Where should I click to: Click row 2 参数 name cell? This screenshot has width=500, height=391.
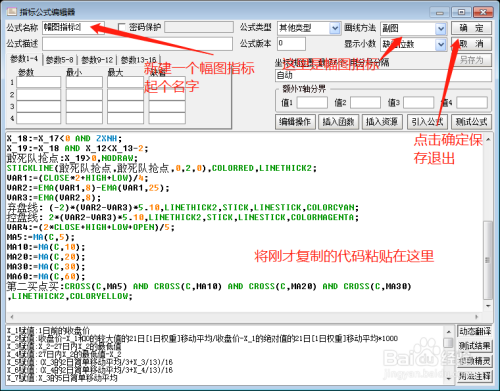39,95
